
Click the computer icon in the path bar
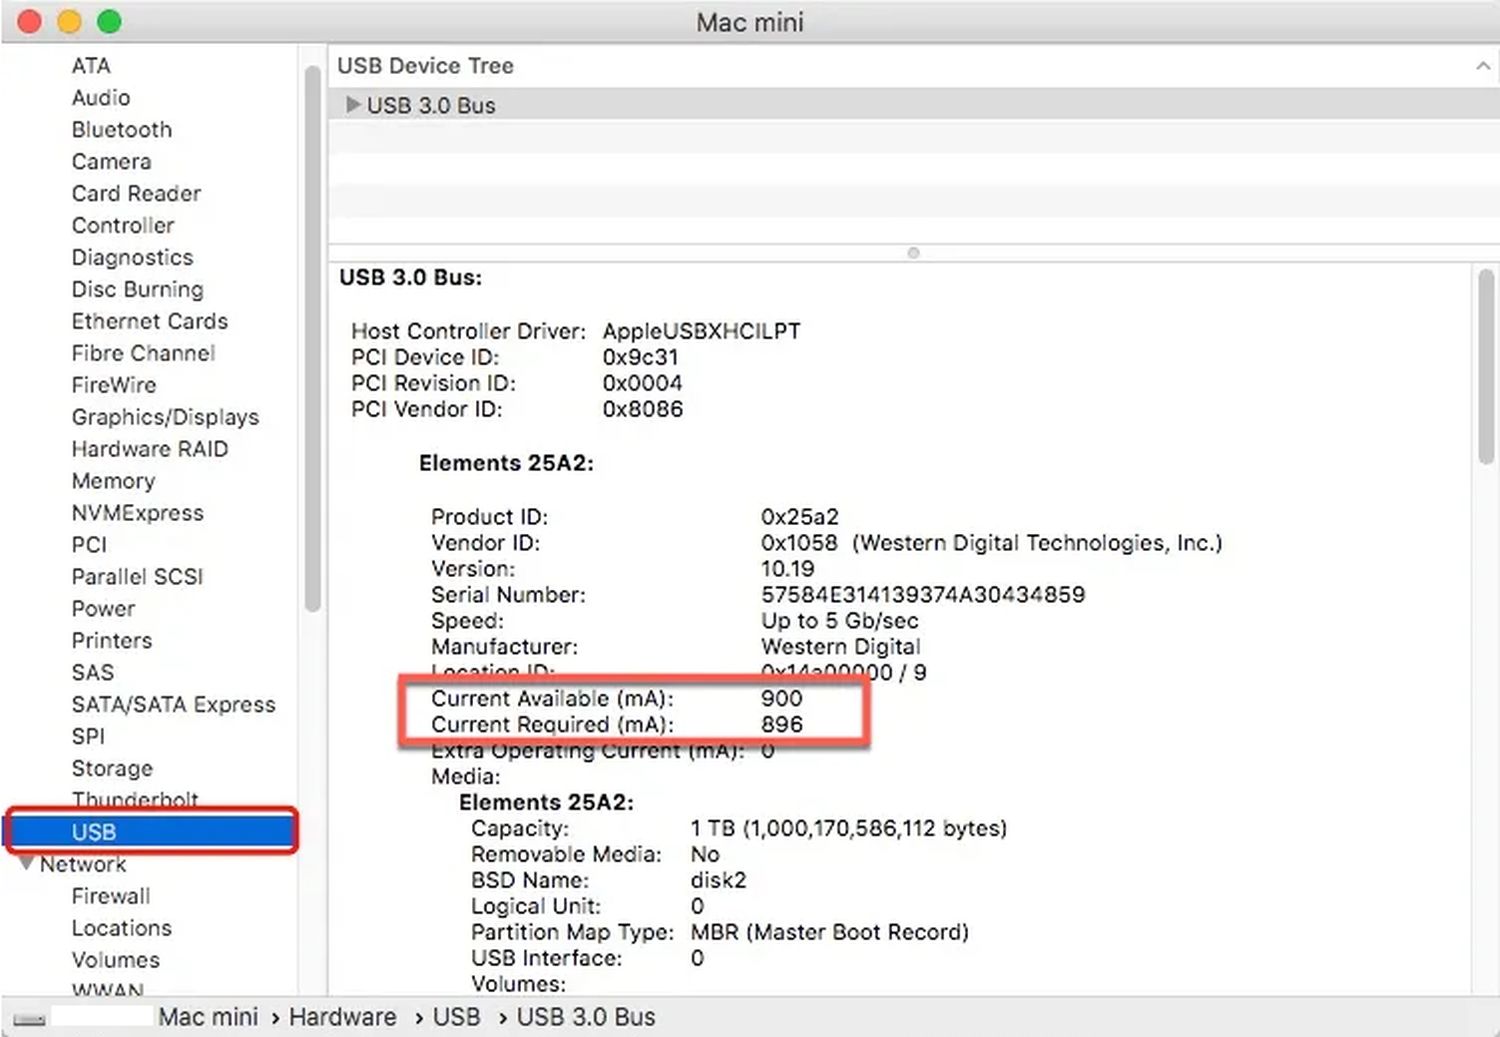click(x=29, y=1019)
